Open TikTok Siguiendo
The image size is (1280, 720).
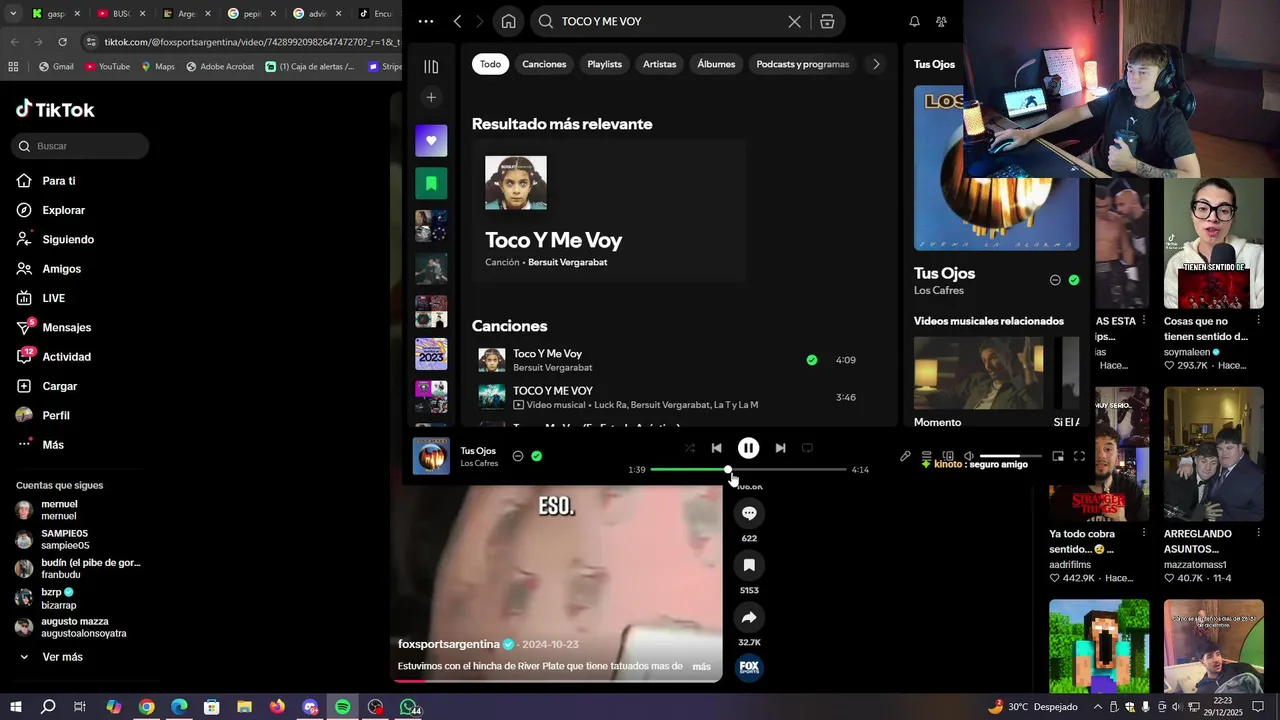point(68,239)
